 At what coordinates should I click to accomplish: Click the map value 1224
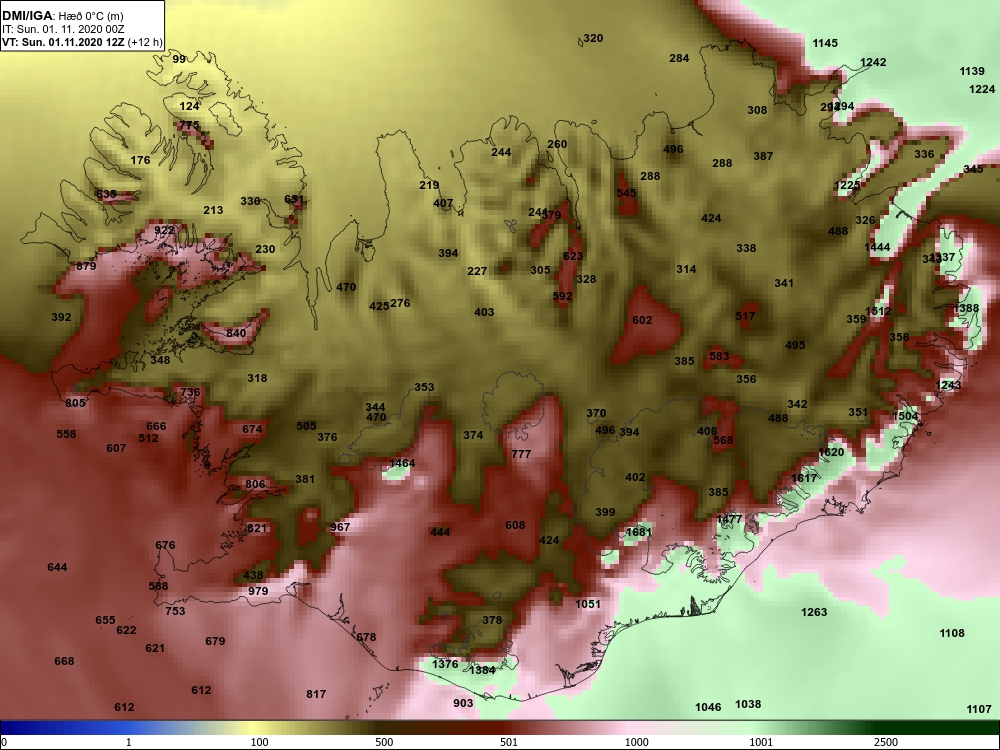(982, 89)
